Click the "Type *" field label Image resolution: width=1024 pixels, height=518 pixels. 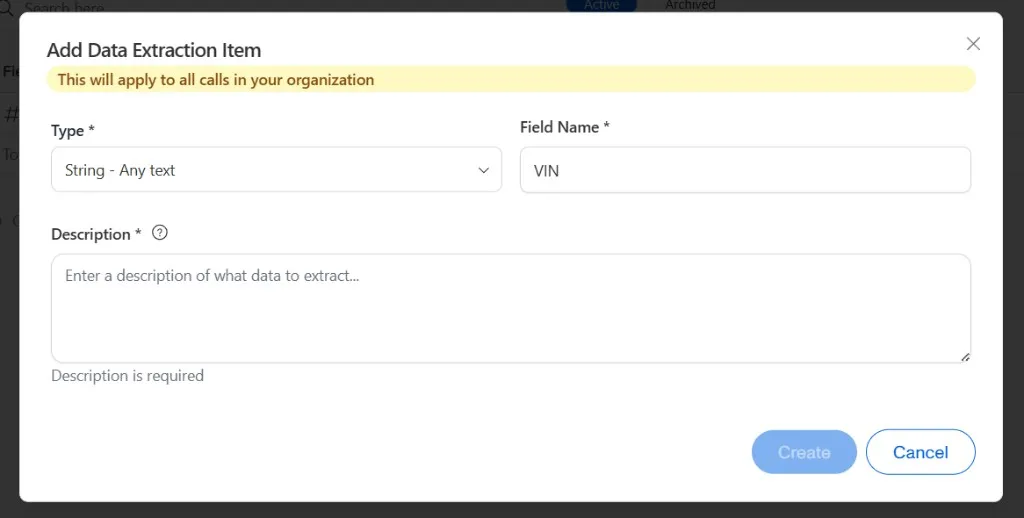72,131
